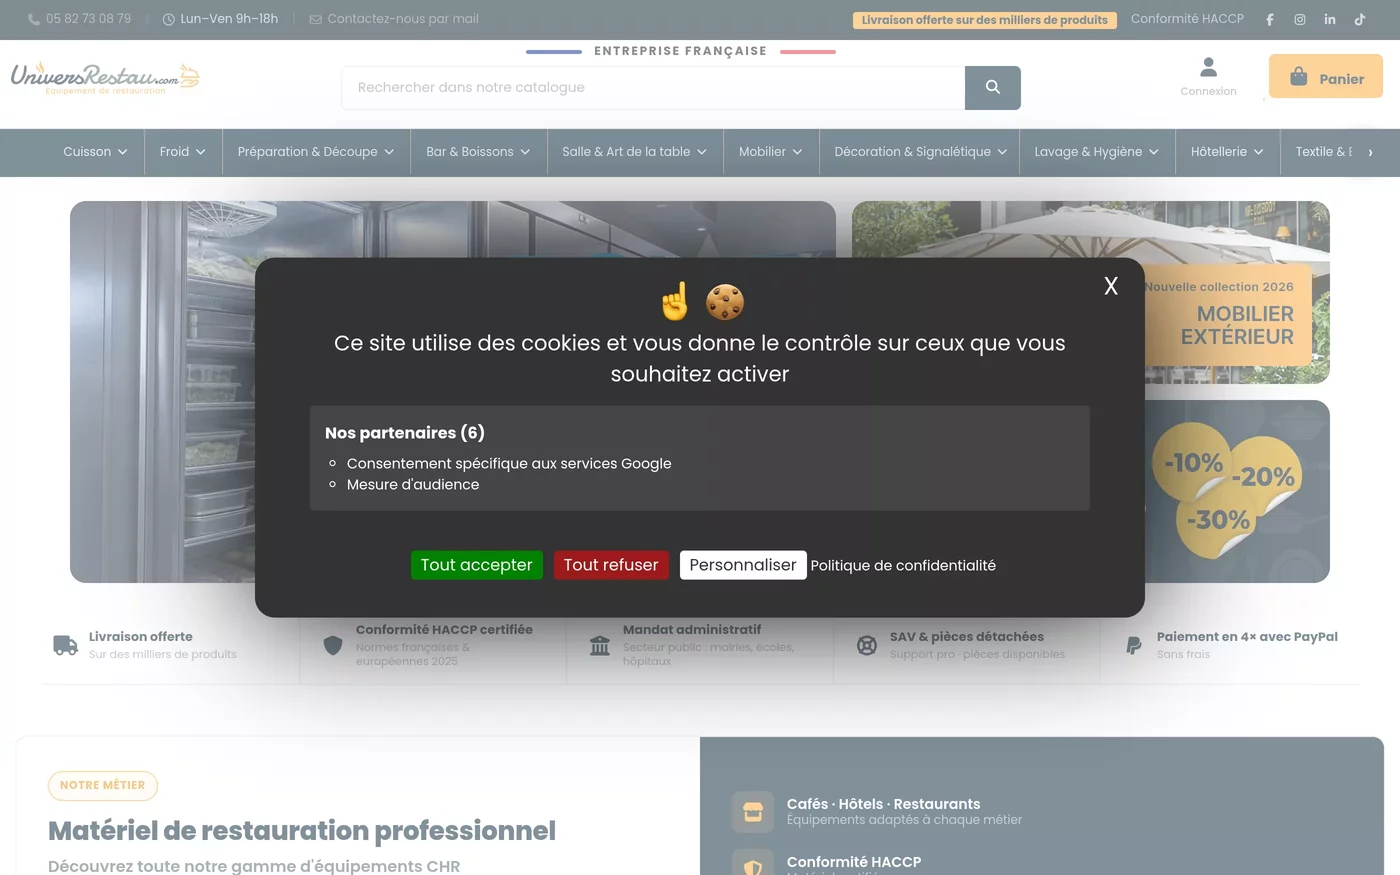Click the lifebuoy icon for SAV & pièces détachées

click(867, 645)
